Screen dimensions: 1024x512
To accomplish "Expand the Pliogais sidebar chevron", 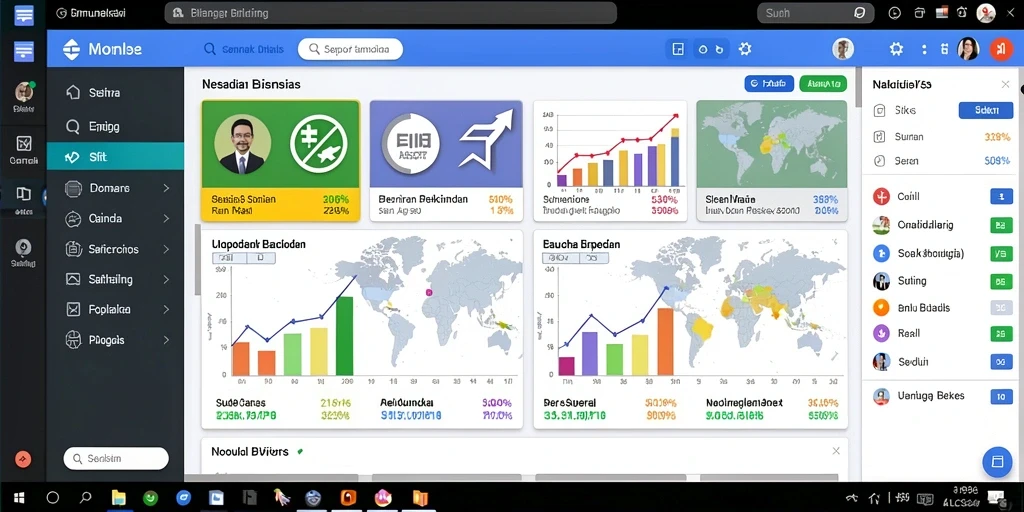I will [x=166, y=340].
